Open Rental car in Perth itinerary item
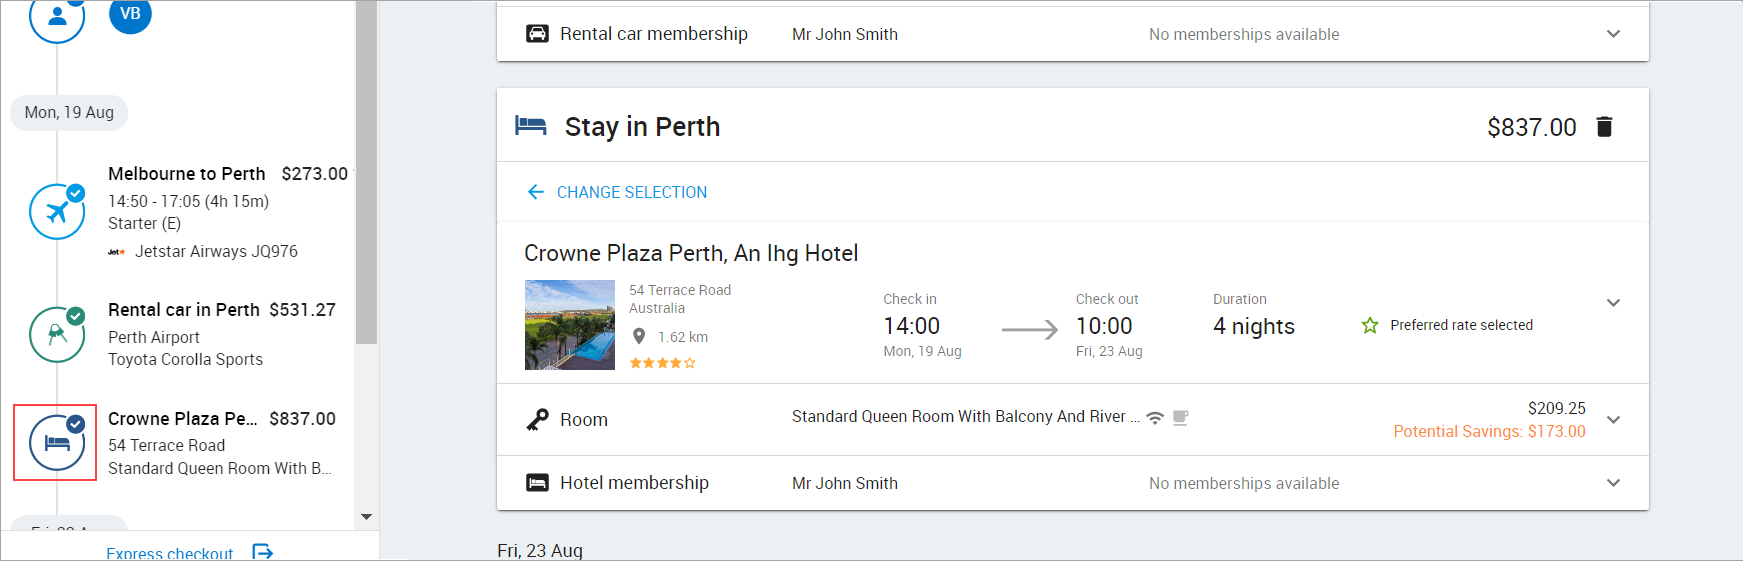 coord(184,310)
